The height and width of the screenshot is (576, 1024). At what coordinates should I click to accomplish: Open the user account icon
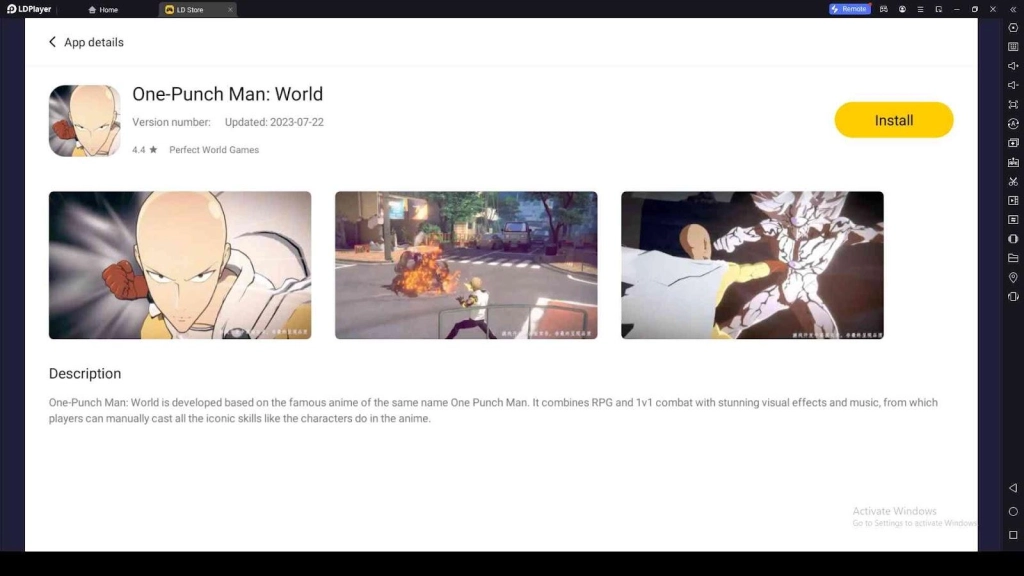pyautogui.click(x=902, y=9)
